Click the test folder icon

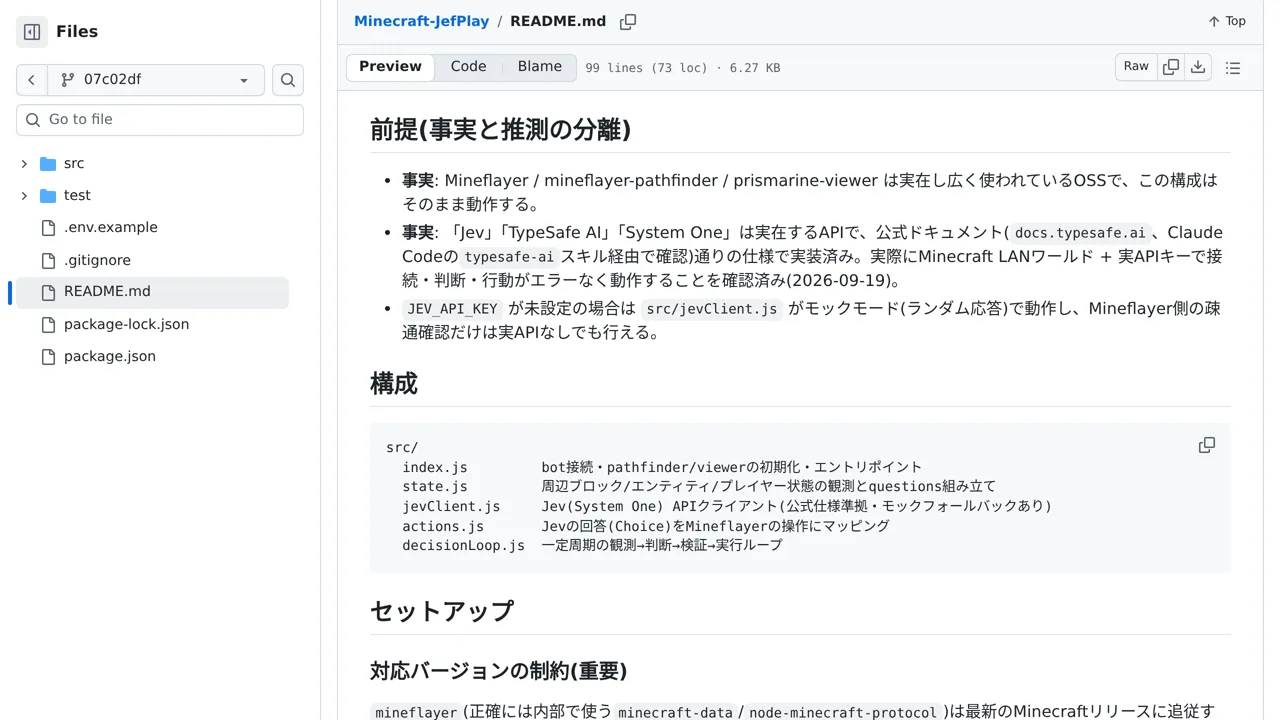48,196
